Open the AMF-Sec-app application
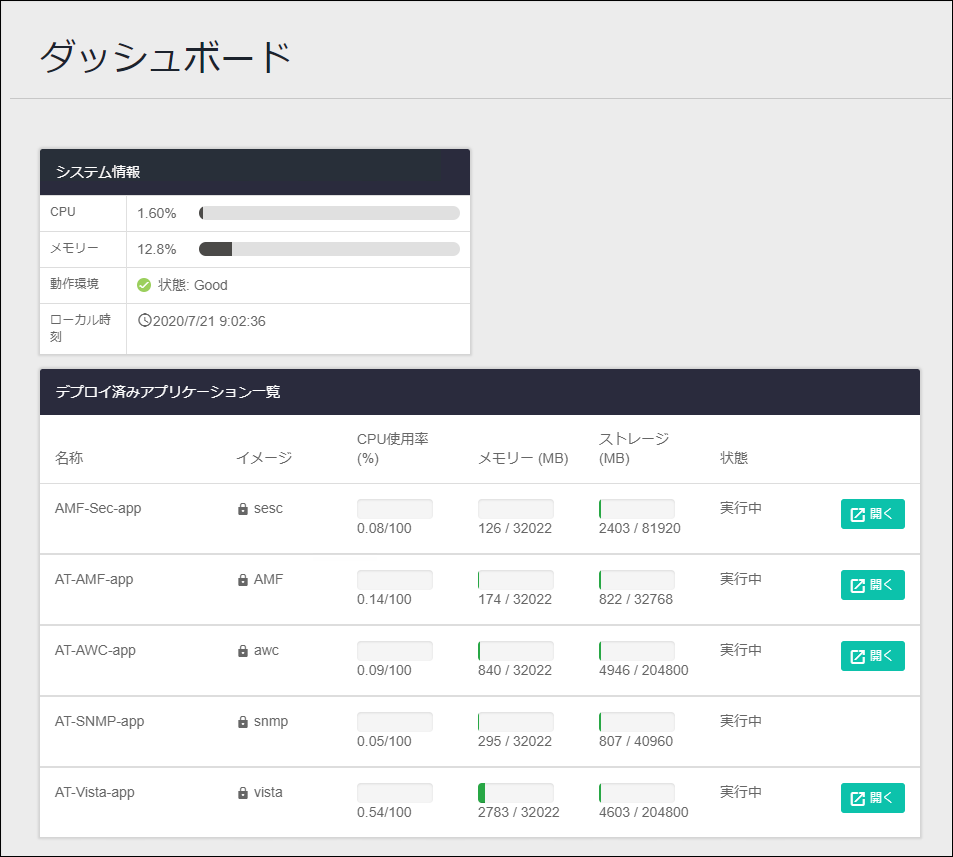Screen dimensions: 953x857 click(x=872, y=514)
